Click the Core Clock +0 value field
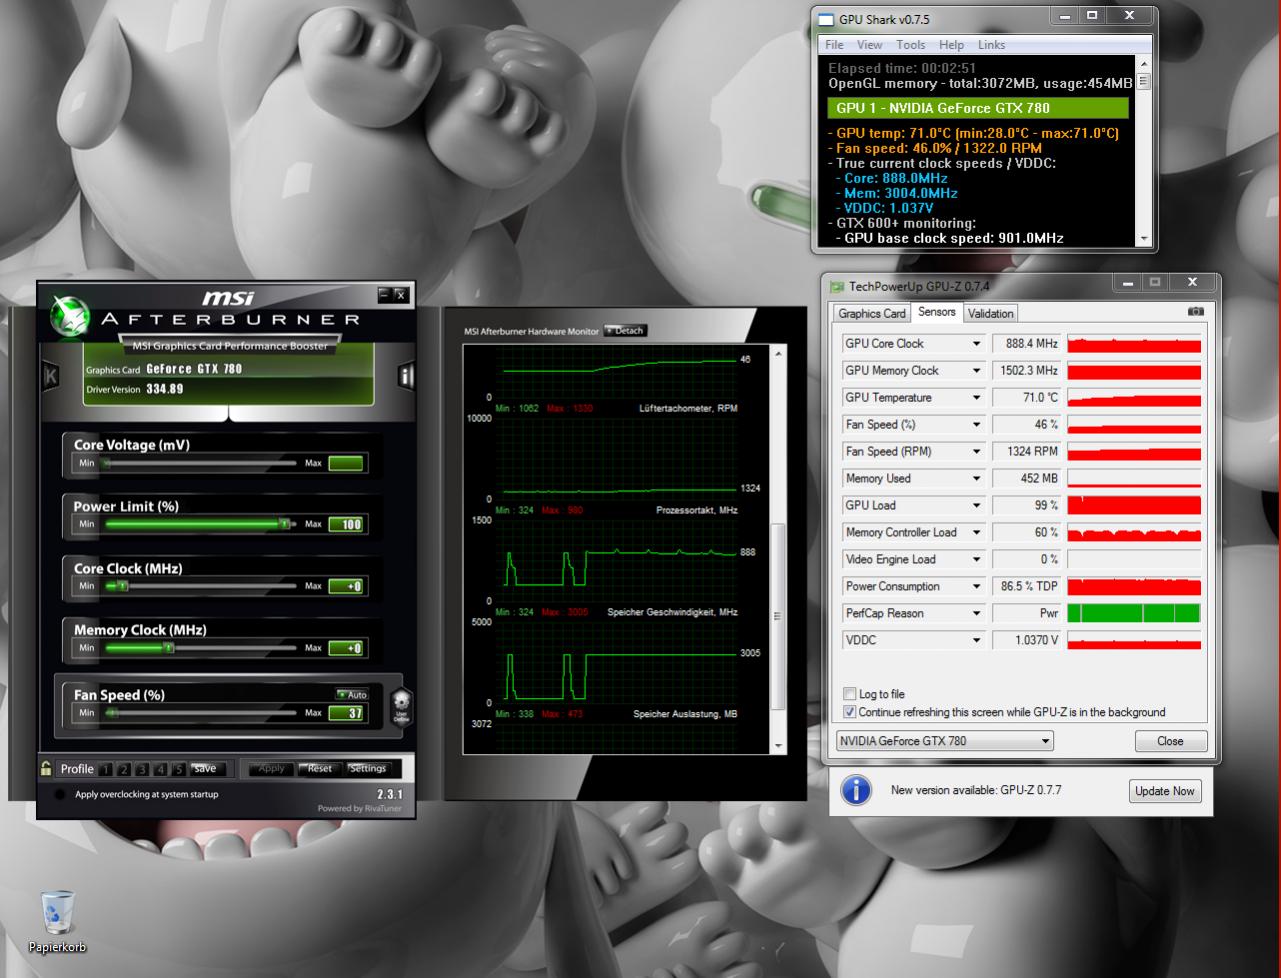 [346, 586]
